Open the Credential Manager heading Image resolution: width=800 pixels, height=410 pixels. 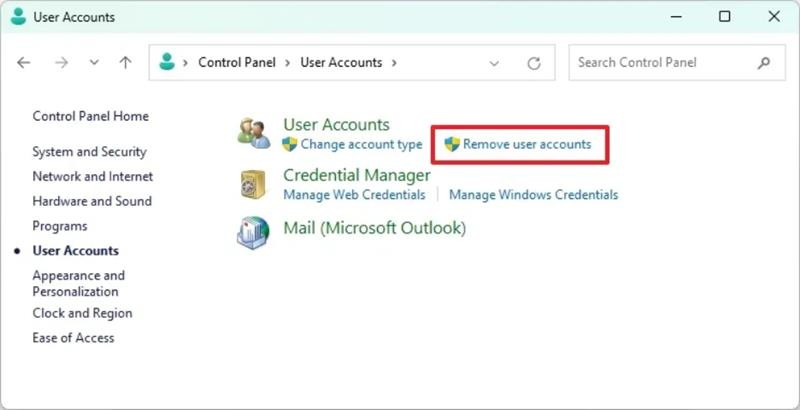point(357,175)
